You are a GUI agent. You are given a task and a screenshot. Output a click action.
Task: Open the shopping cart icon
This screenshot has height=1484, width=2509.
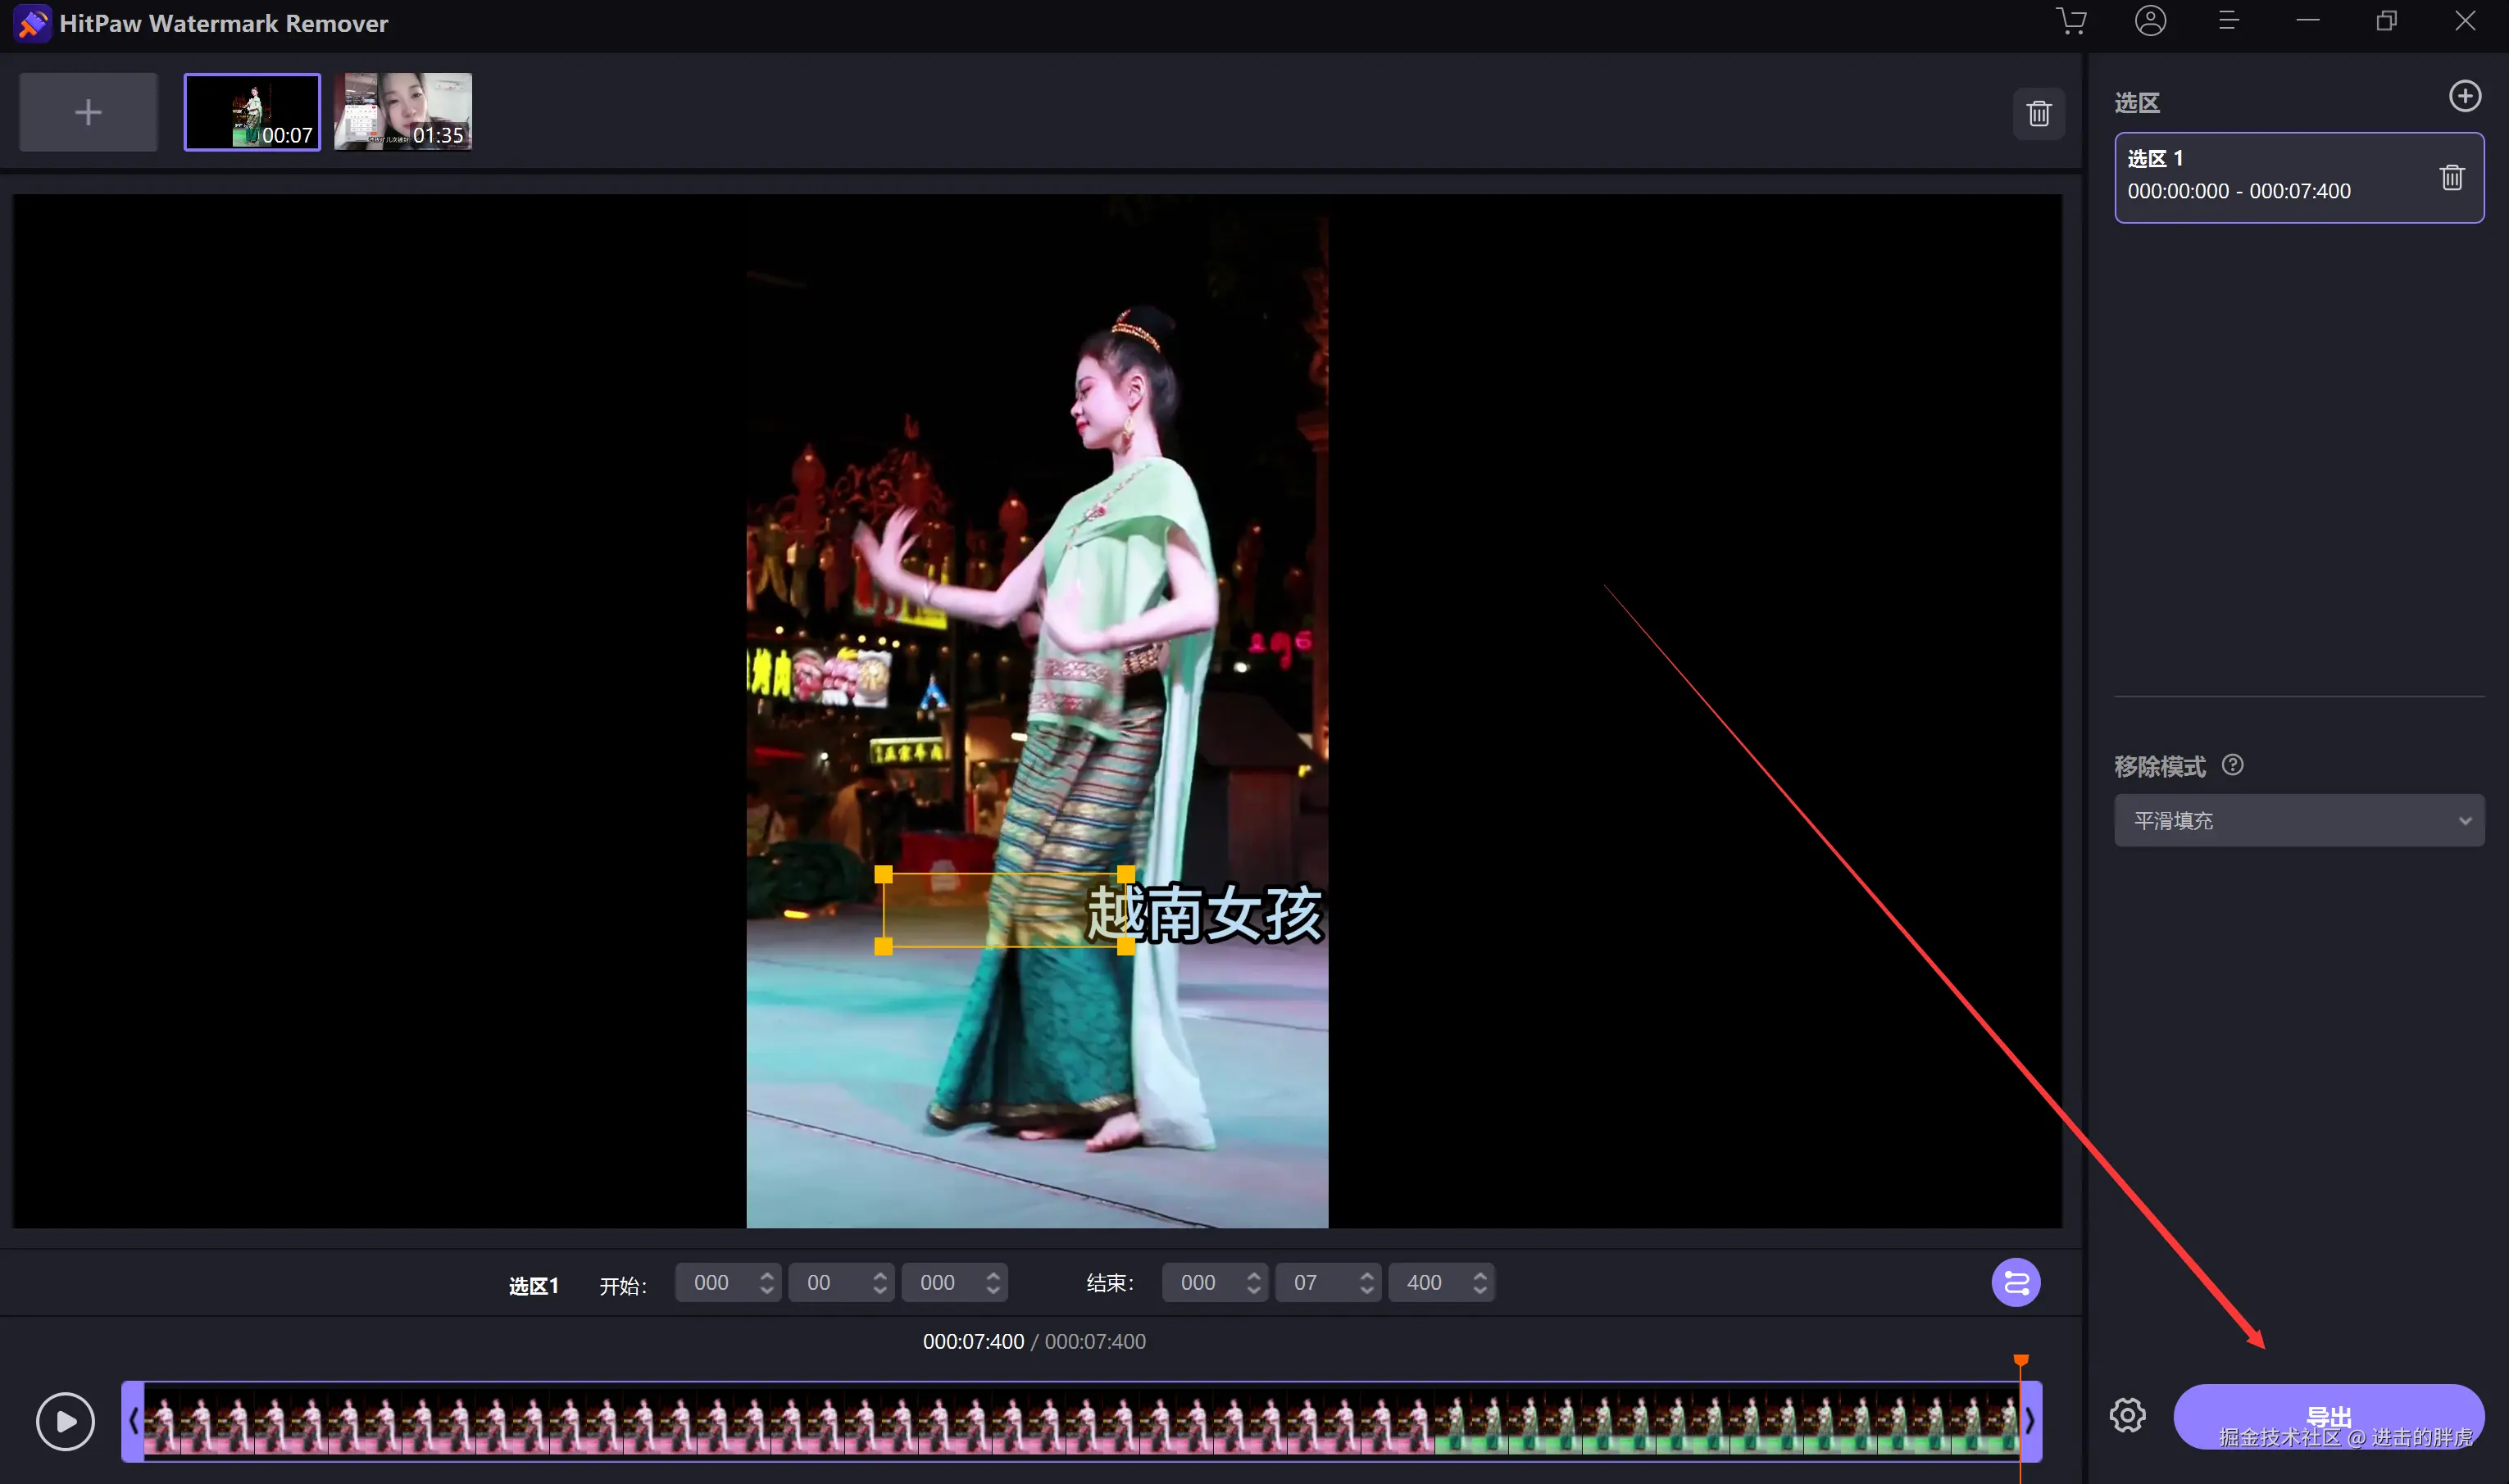2071,21
